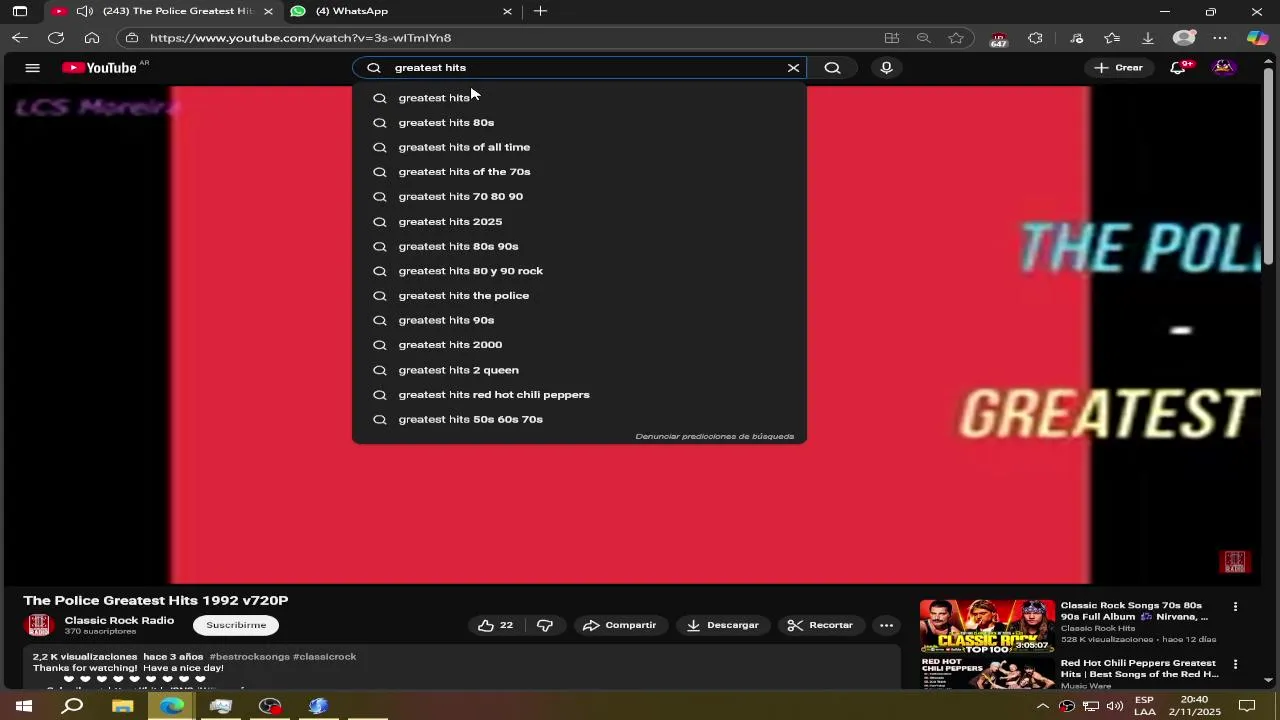This screenshot has height=720, width=1280.
Task: Open the YouTube account avatar menu
Action: (1223, 68)
